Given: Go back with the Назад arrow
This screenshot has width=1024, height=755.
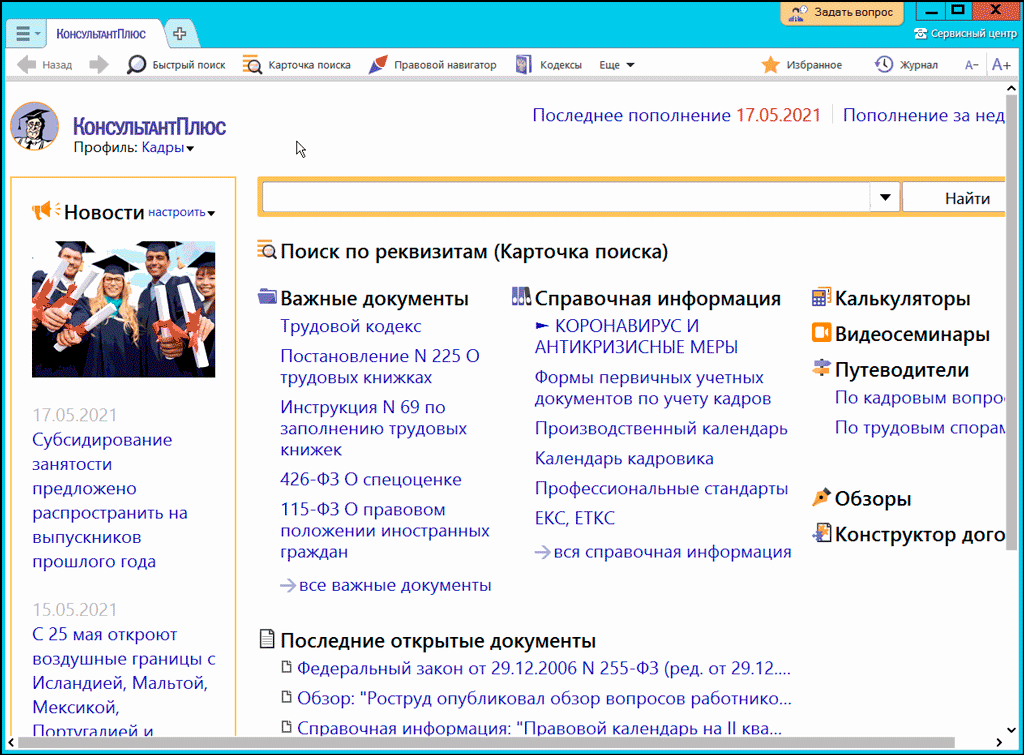Looking at the screenshot, I should click(44, 65).
